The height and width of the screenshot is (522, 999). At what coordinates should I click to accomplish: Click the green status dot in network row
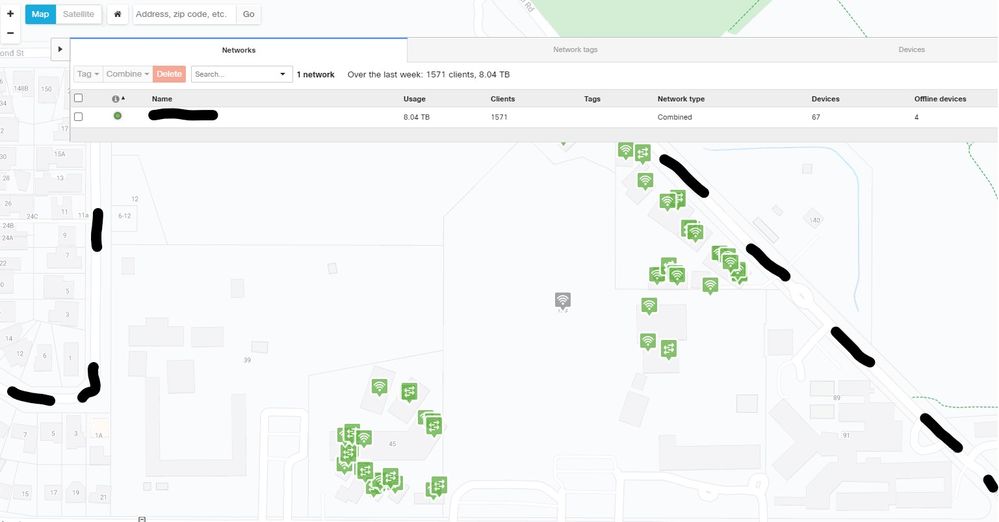click(117, 117)
